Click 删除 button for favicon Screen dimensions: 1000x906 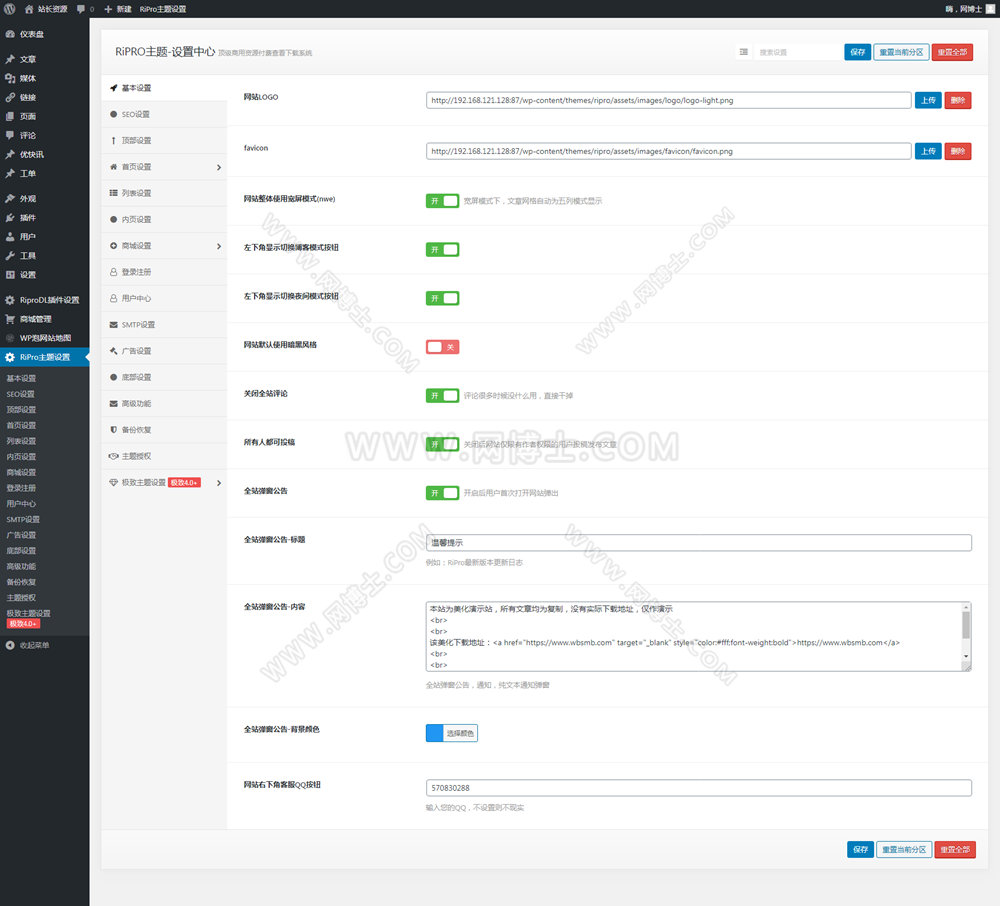[x=957, y=151]
